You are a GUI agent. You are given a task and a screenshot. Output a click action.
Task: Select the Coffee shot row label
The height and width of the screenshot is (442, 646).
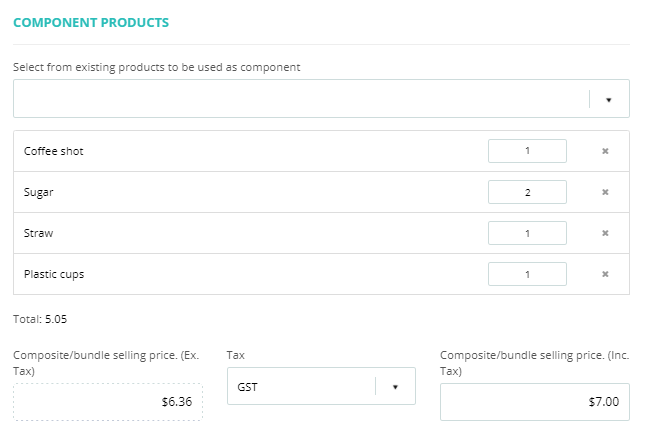(53, 151)
